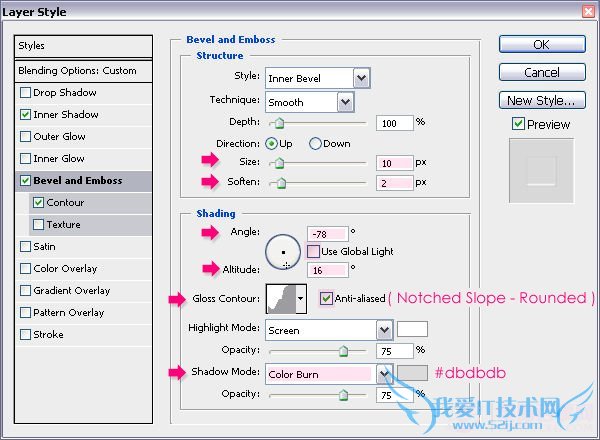
Task: Enable the Drop Shadow checkbox
Action: [26, 93]
